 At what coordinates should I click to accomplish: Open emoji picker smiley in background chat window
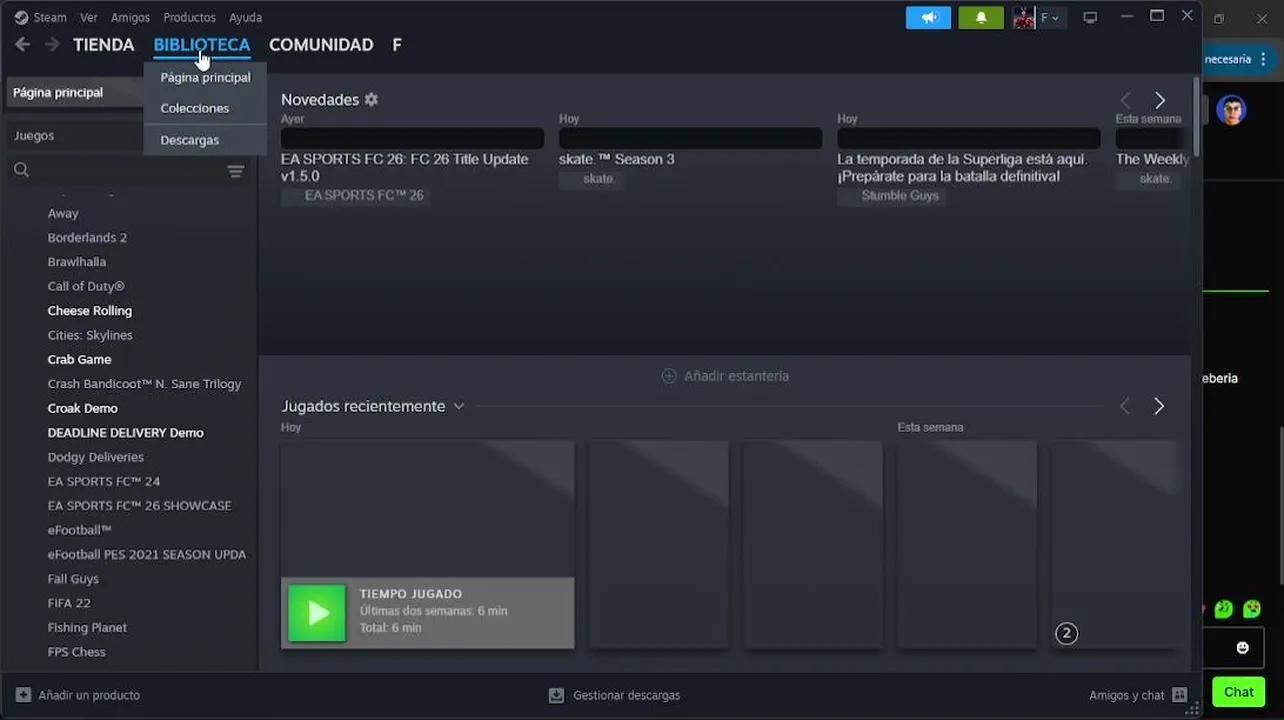coord(1242,648)
